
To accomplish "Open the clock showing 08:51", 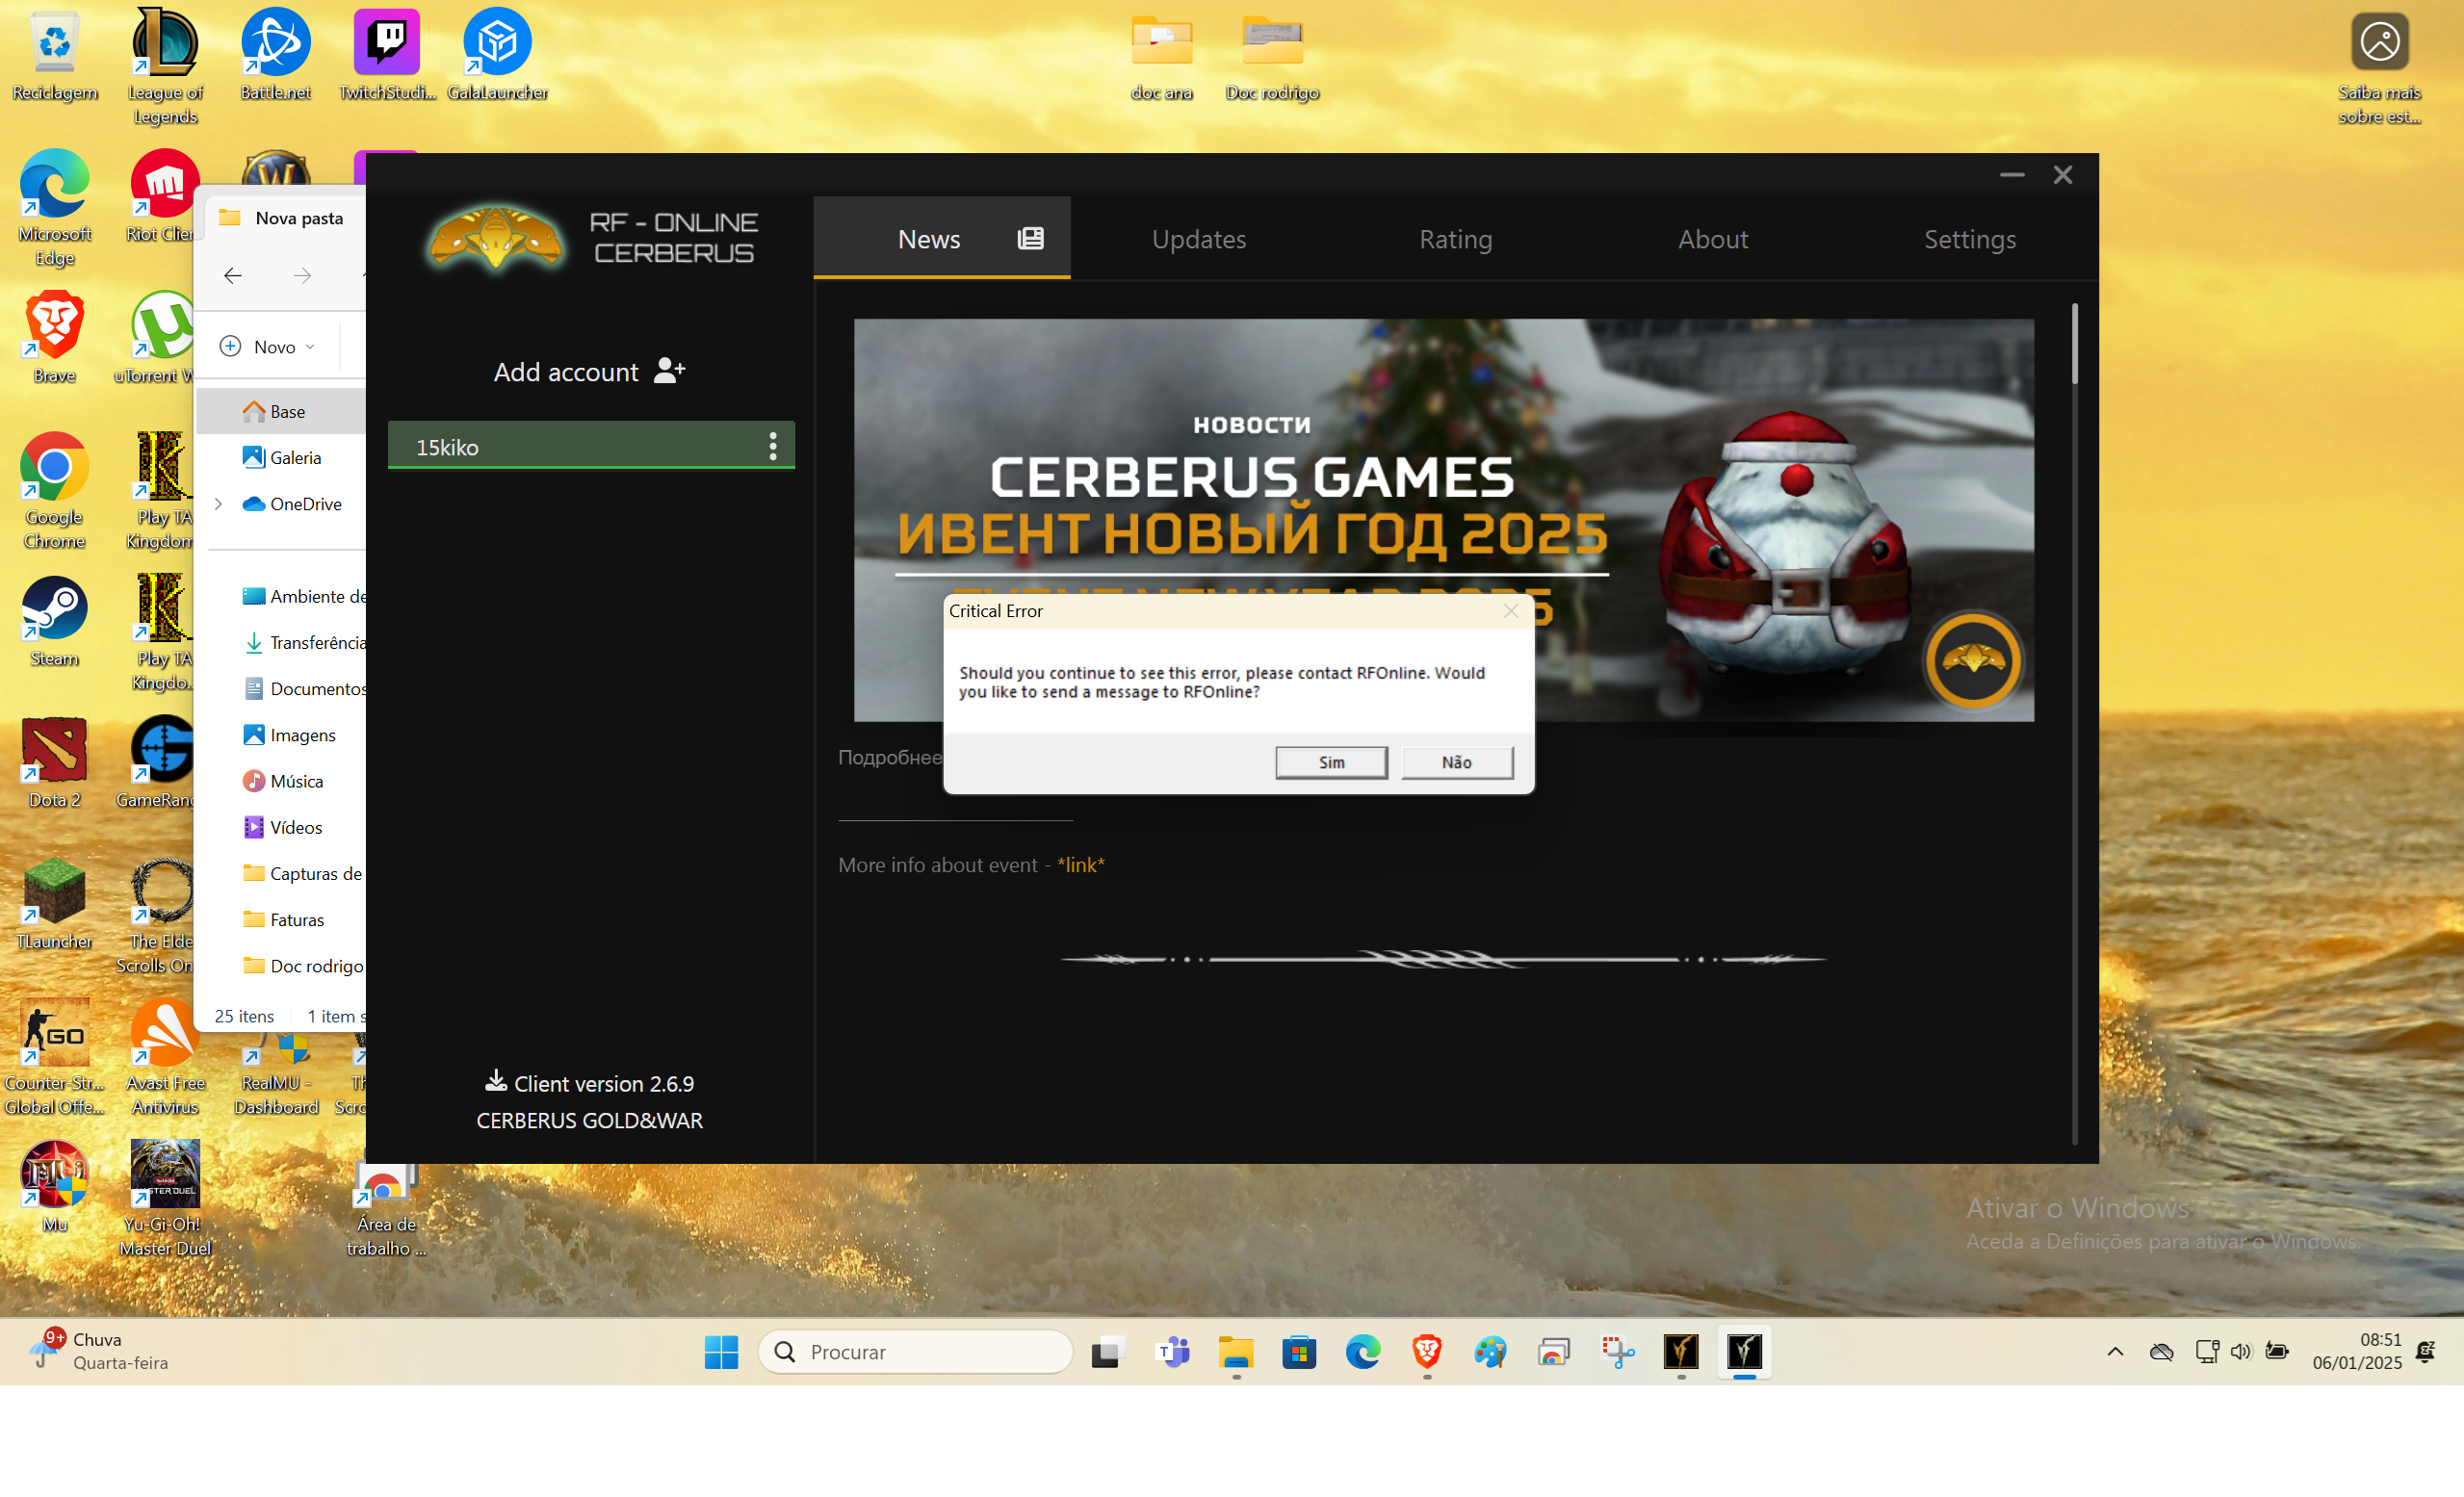I will point(2356,1351).
